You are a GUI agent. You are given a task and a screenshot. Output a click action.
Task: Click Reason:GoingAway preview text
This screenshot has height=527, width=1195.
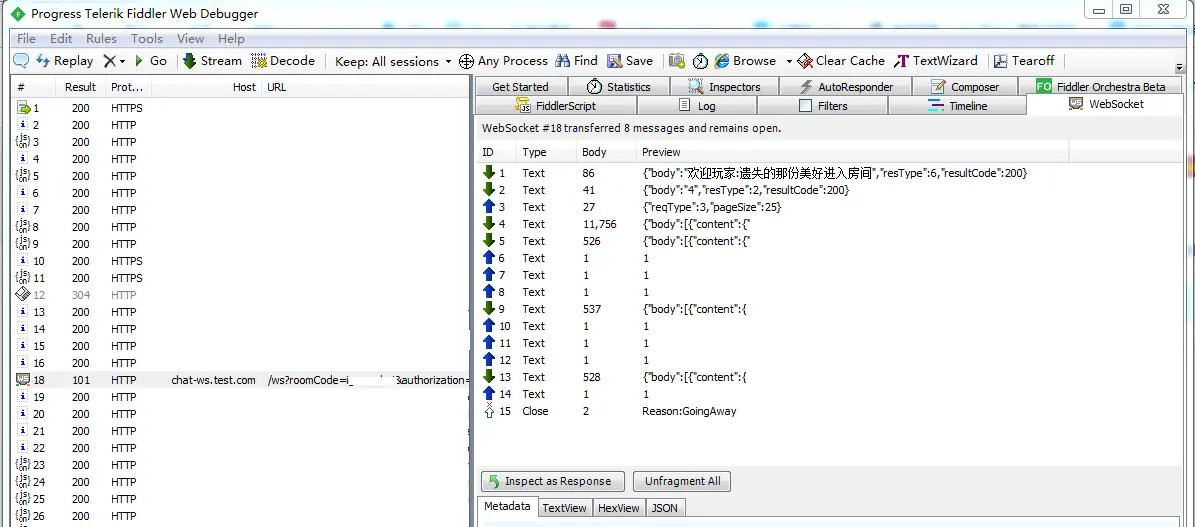pos(689,411)
